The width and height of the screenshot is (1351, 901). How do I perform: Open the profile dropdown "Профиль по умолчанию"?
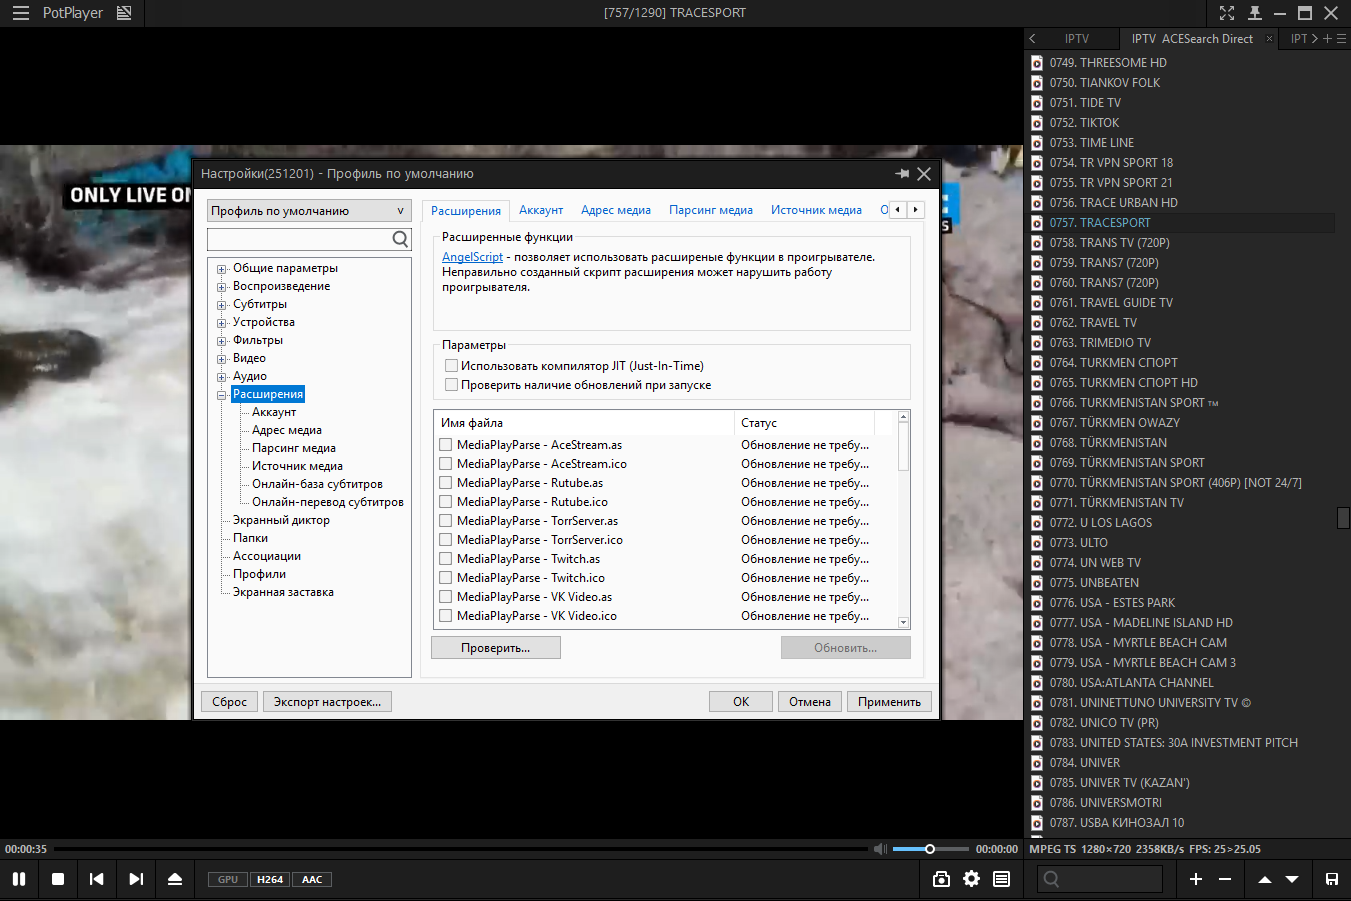click(x=308, y=211)
